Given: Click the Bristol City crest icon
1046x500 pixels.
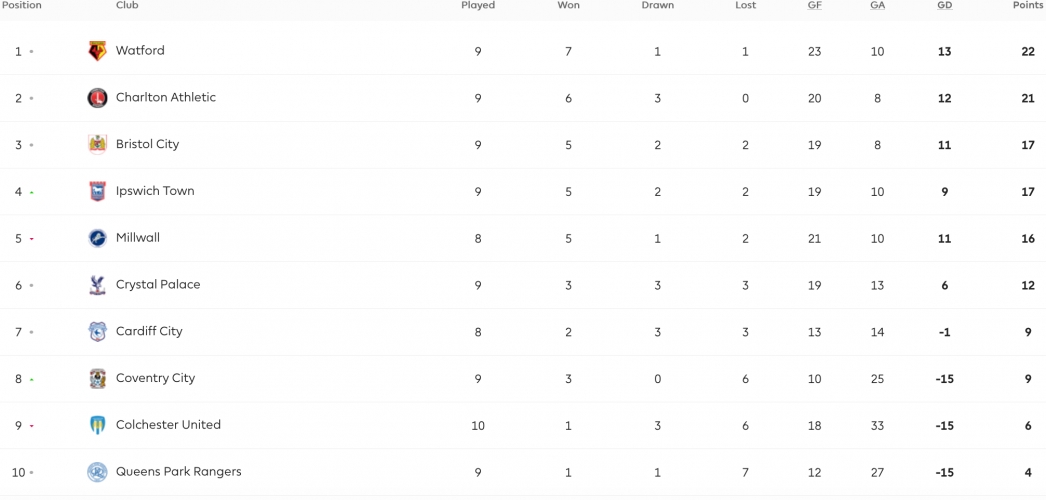Looking at the screenshot, I should [x=97, y=145].
